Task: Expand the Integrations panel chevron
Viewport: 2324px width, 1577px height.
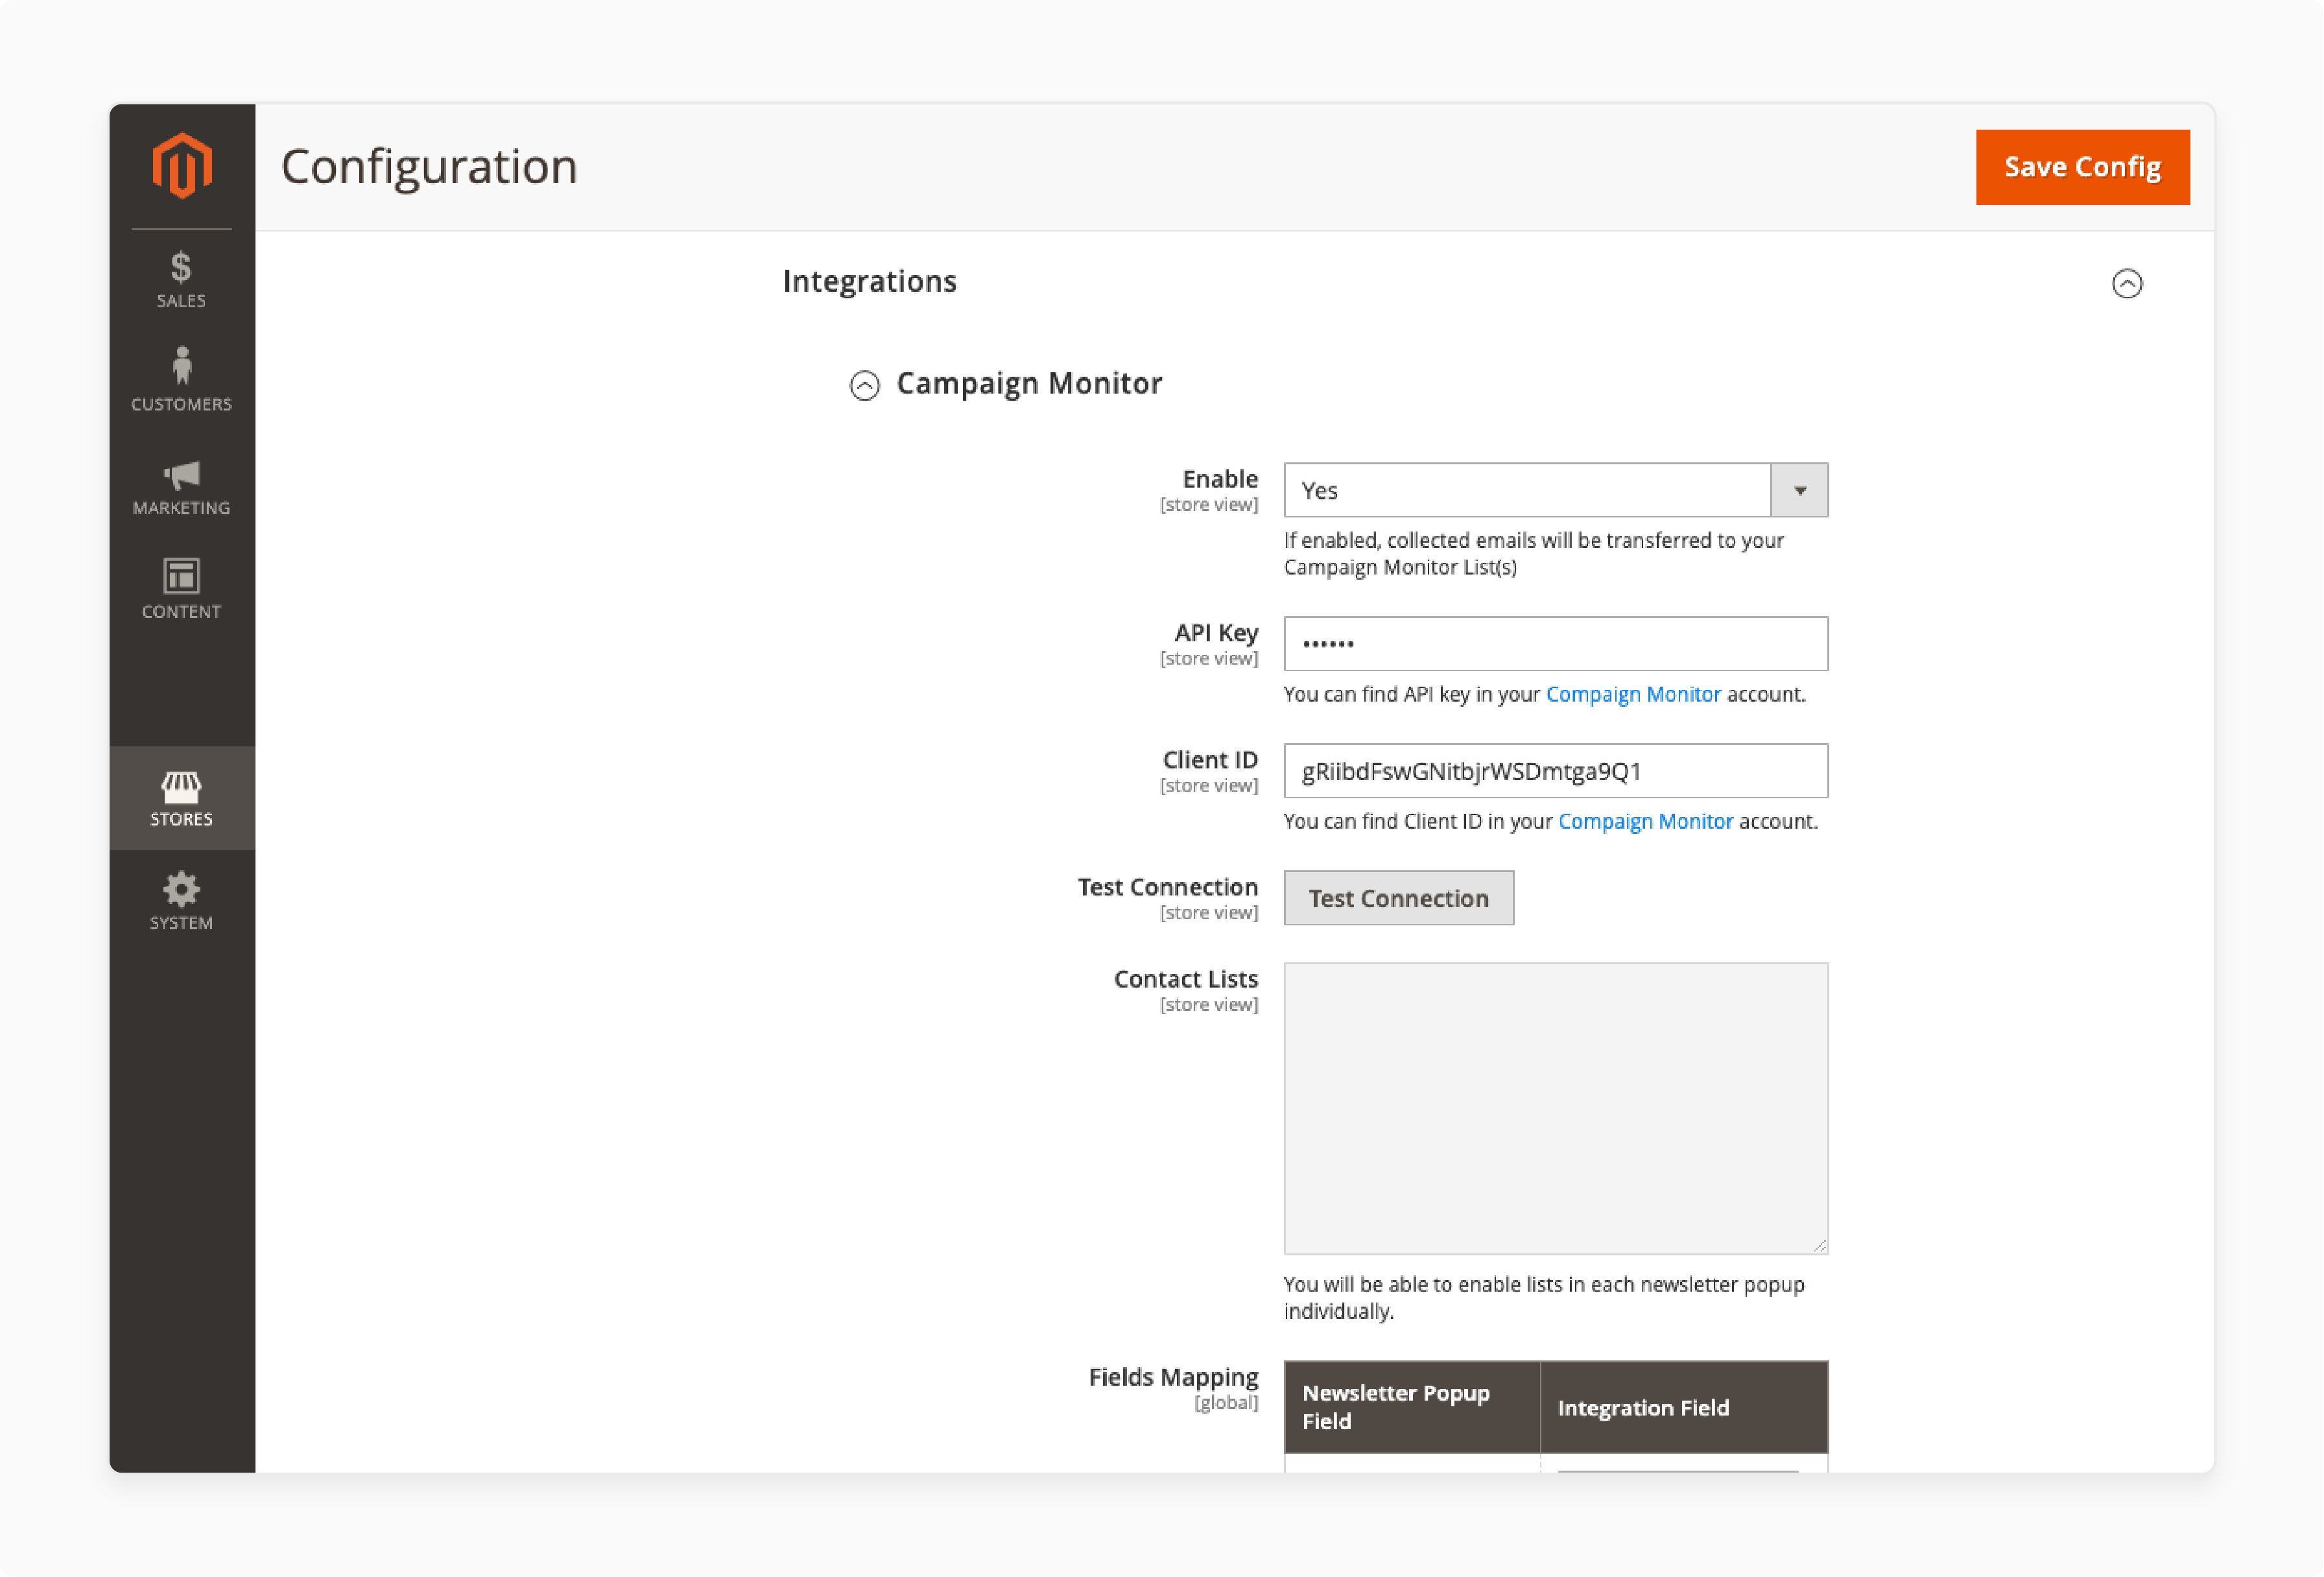Action: tap(2127, 283)
